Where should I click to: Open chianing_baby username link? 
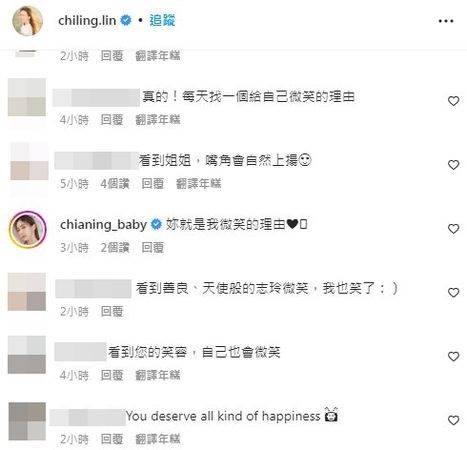pyautogui.click(x=103, y=225)
